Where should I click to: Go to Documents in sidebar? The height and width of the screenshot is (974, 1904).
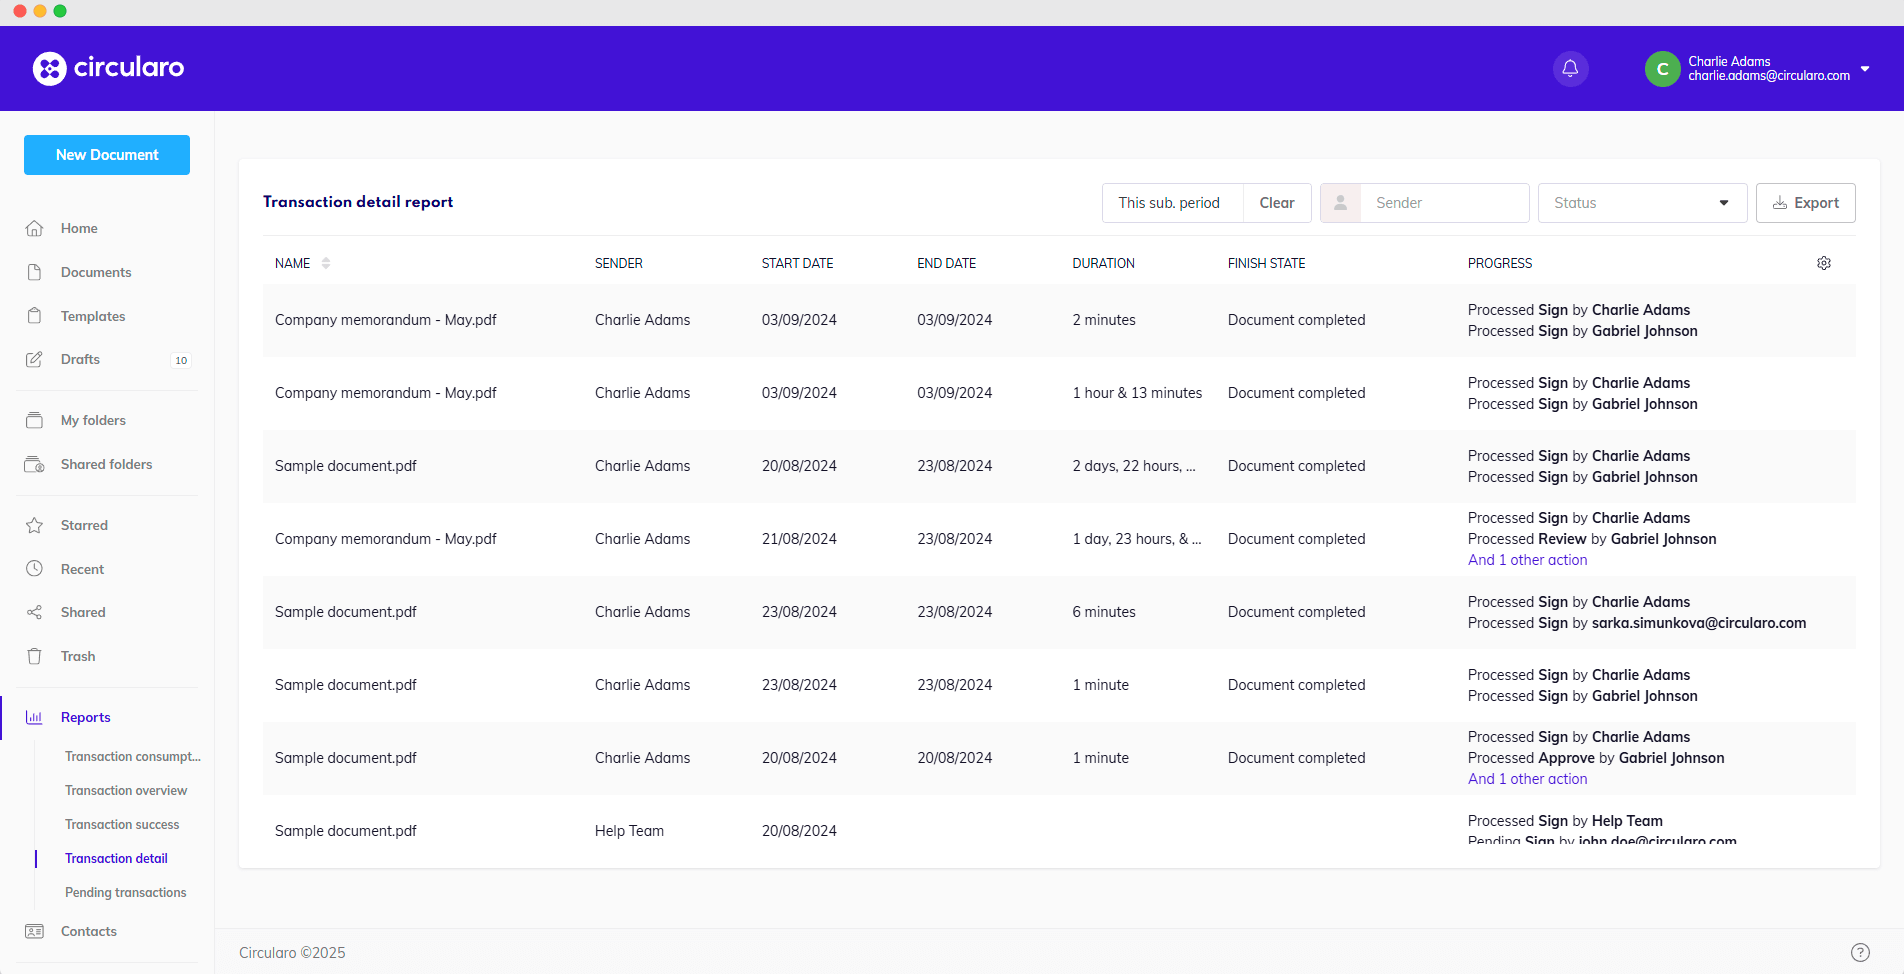96,272
